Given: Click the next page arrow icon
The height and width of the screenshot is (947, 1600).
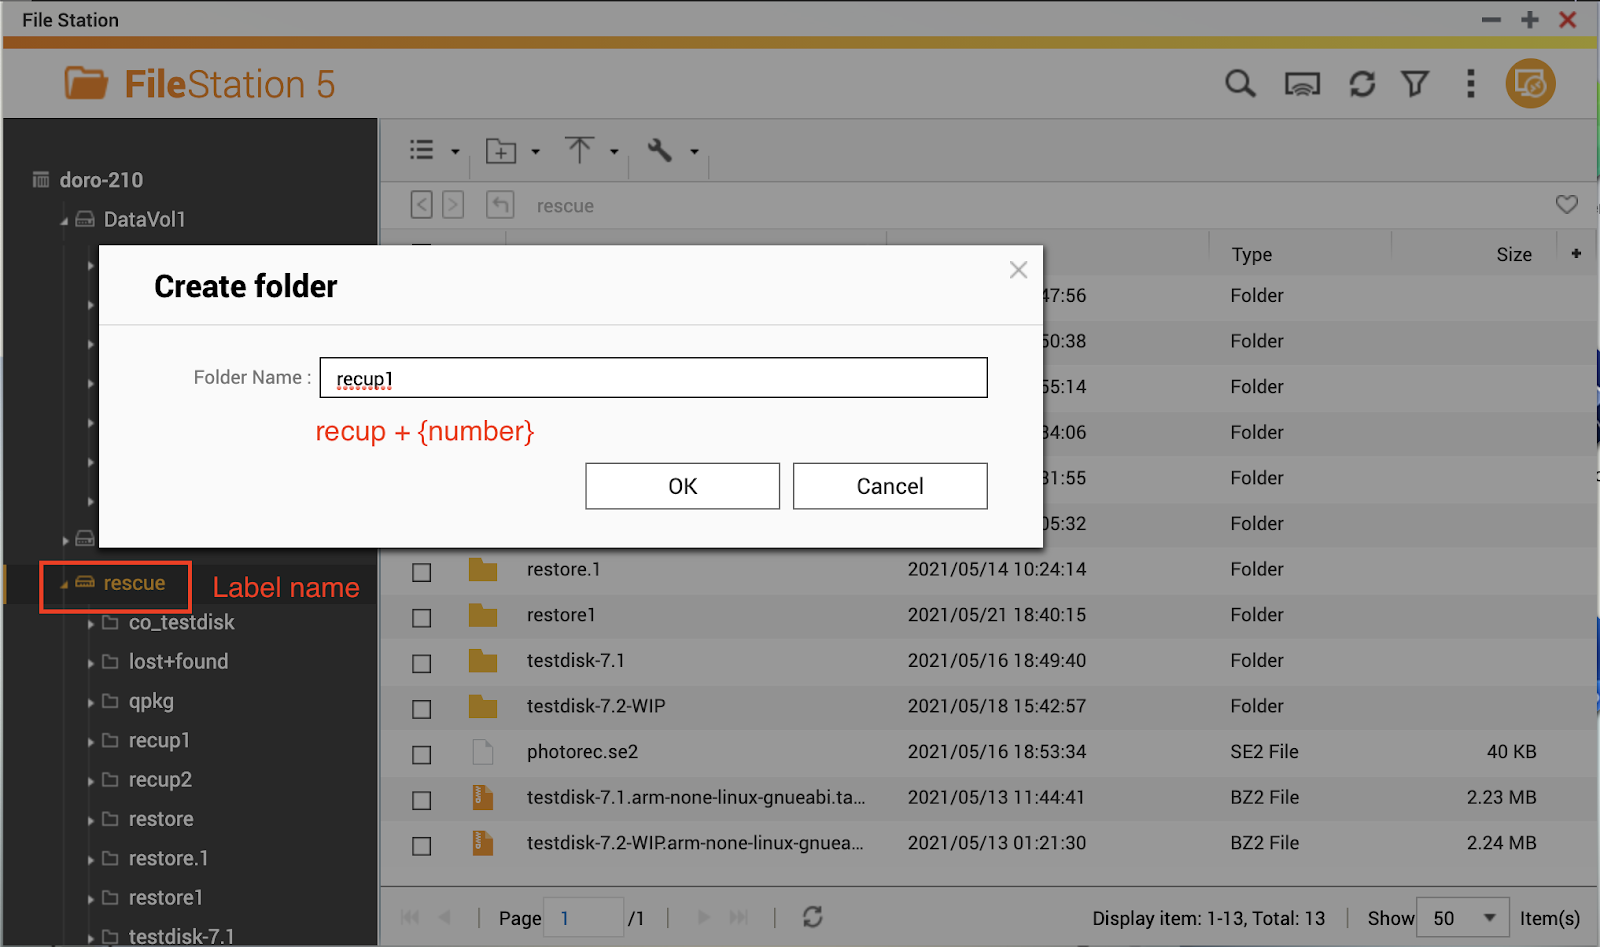Looking at the screenshot, I should coord(704,917).
